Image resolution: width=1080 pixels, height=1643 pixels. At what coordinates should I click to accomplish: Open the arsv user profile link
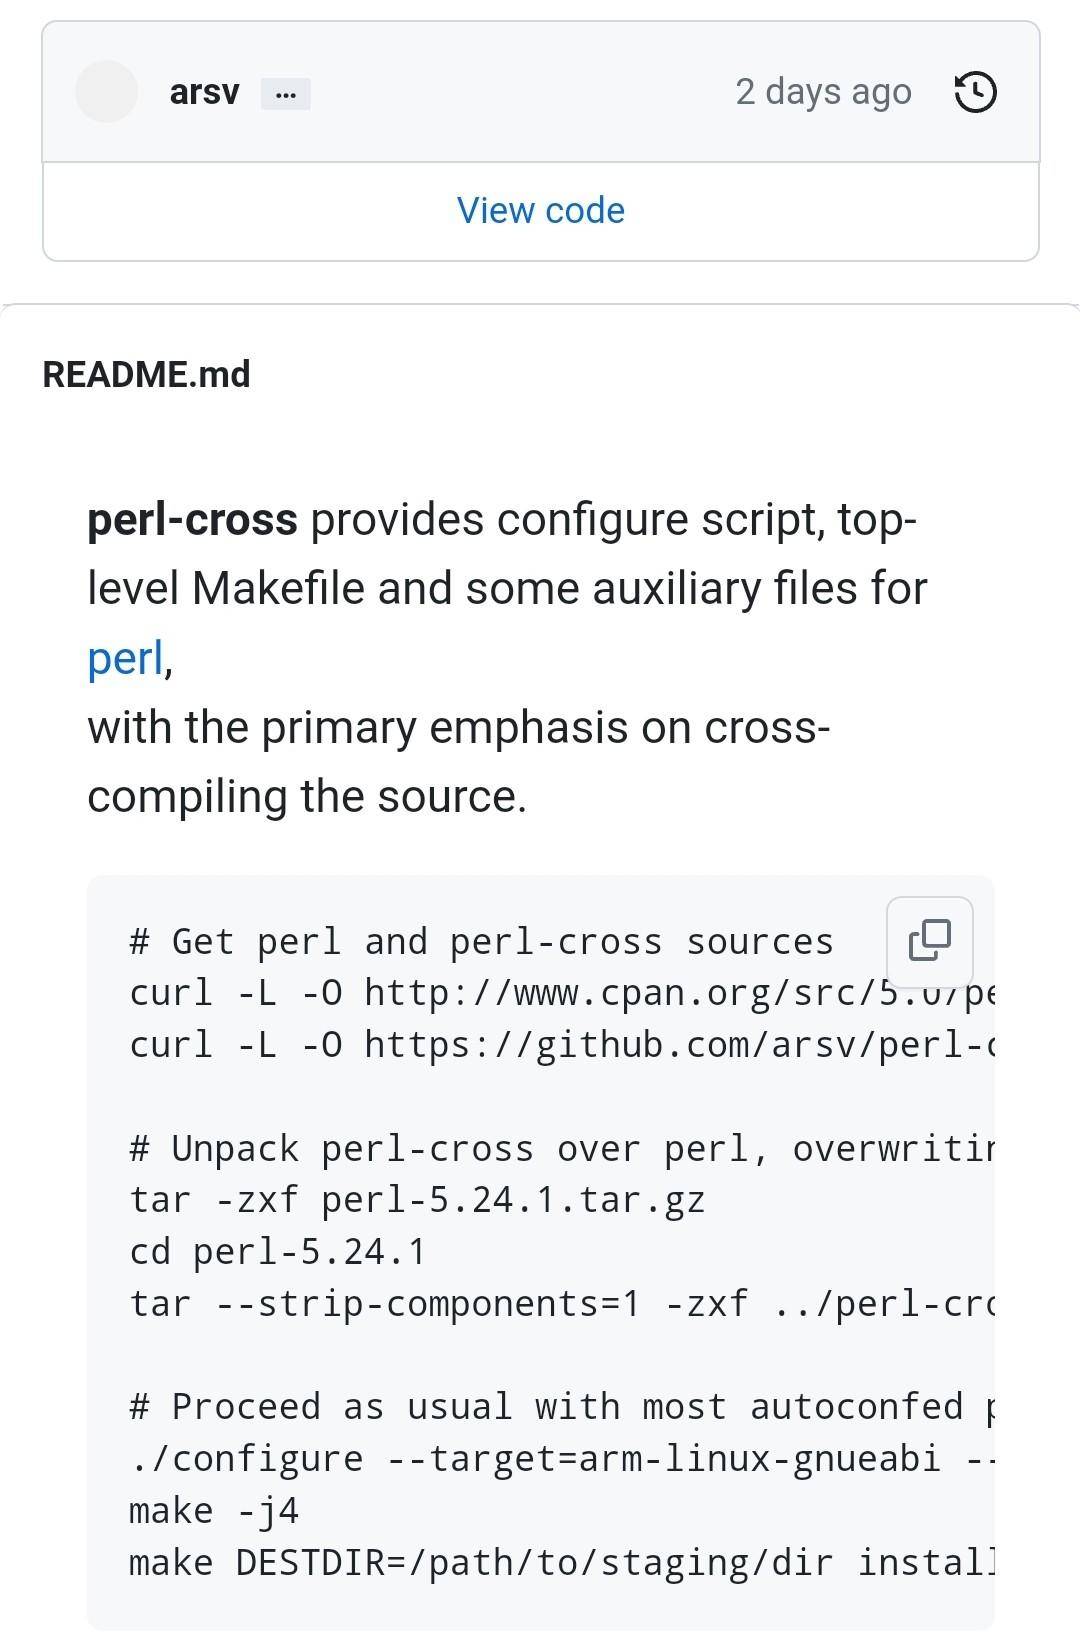click(205, 92)
